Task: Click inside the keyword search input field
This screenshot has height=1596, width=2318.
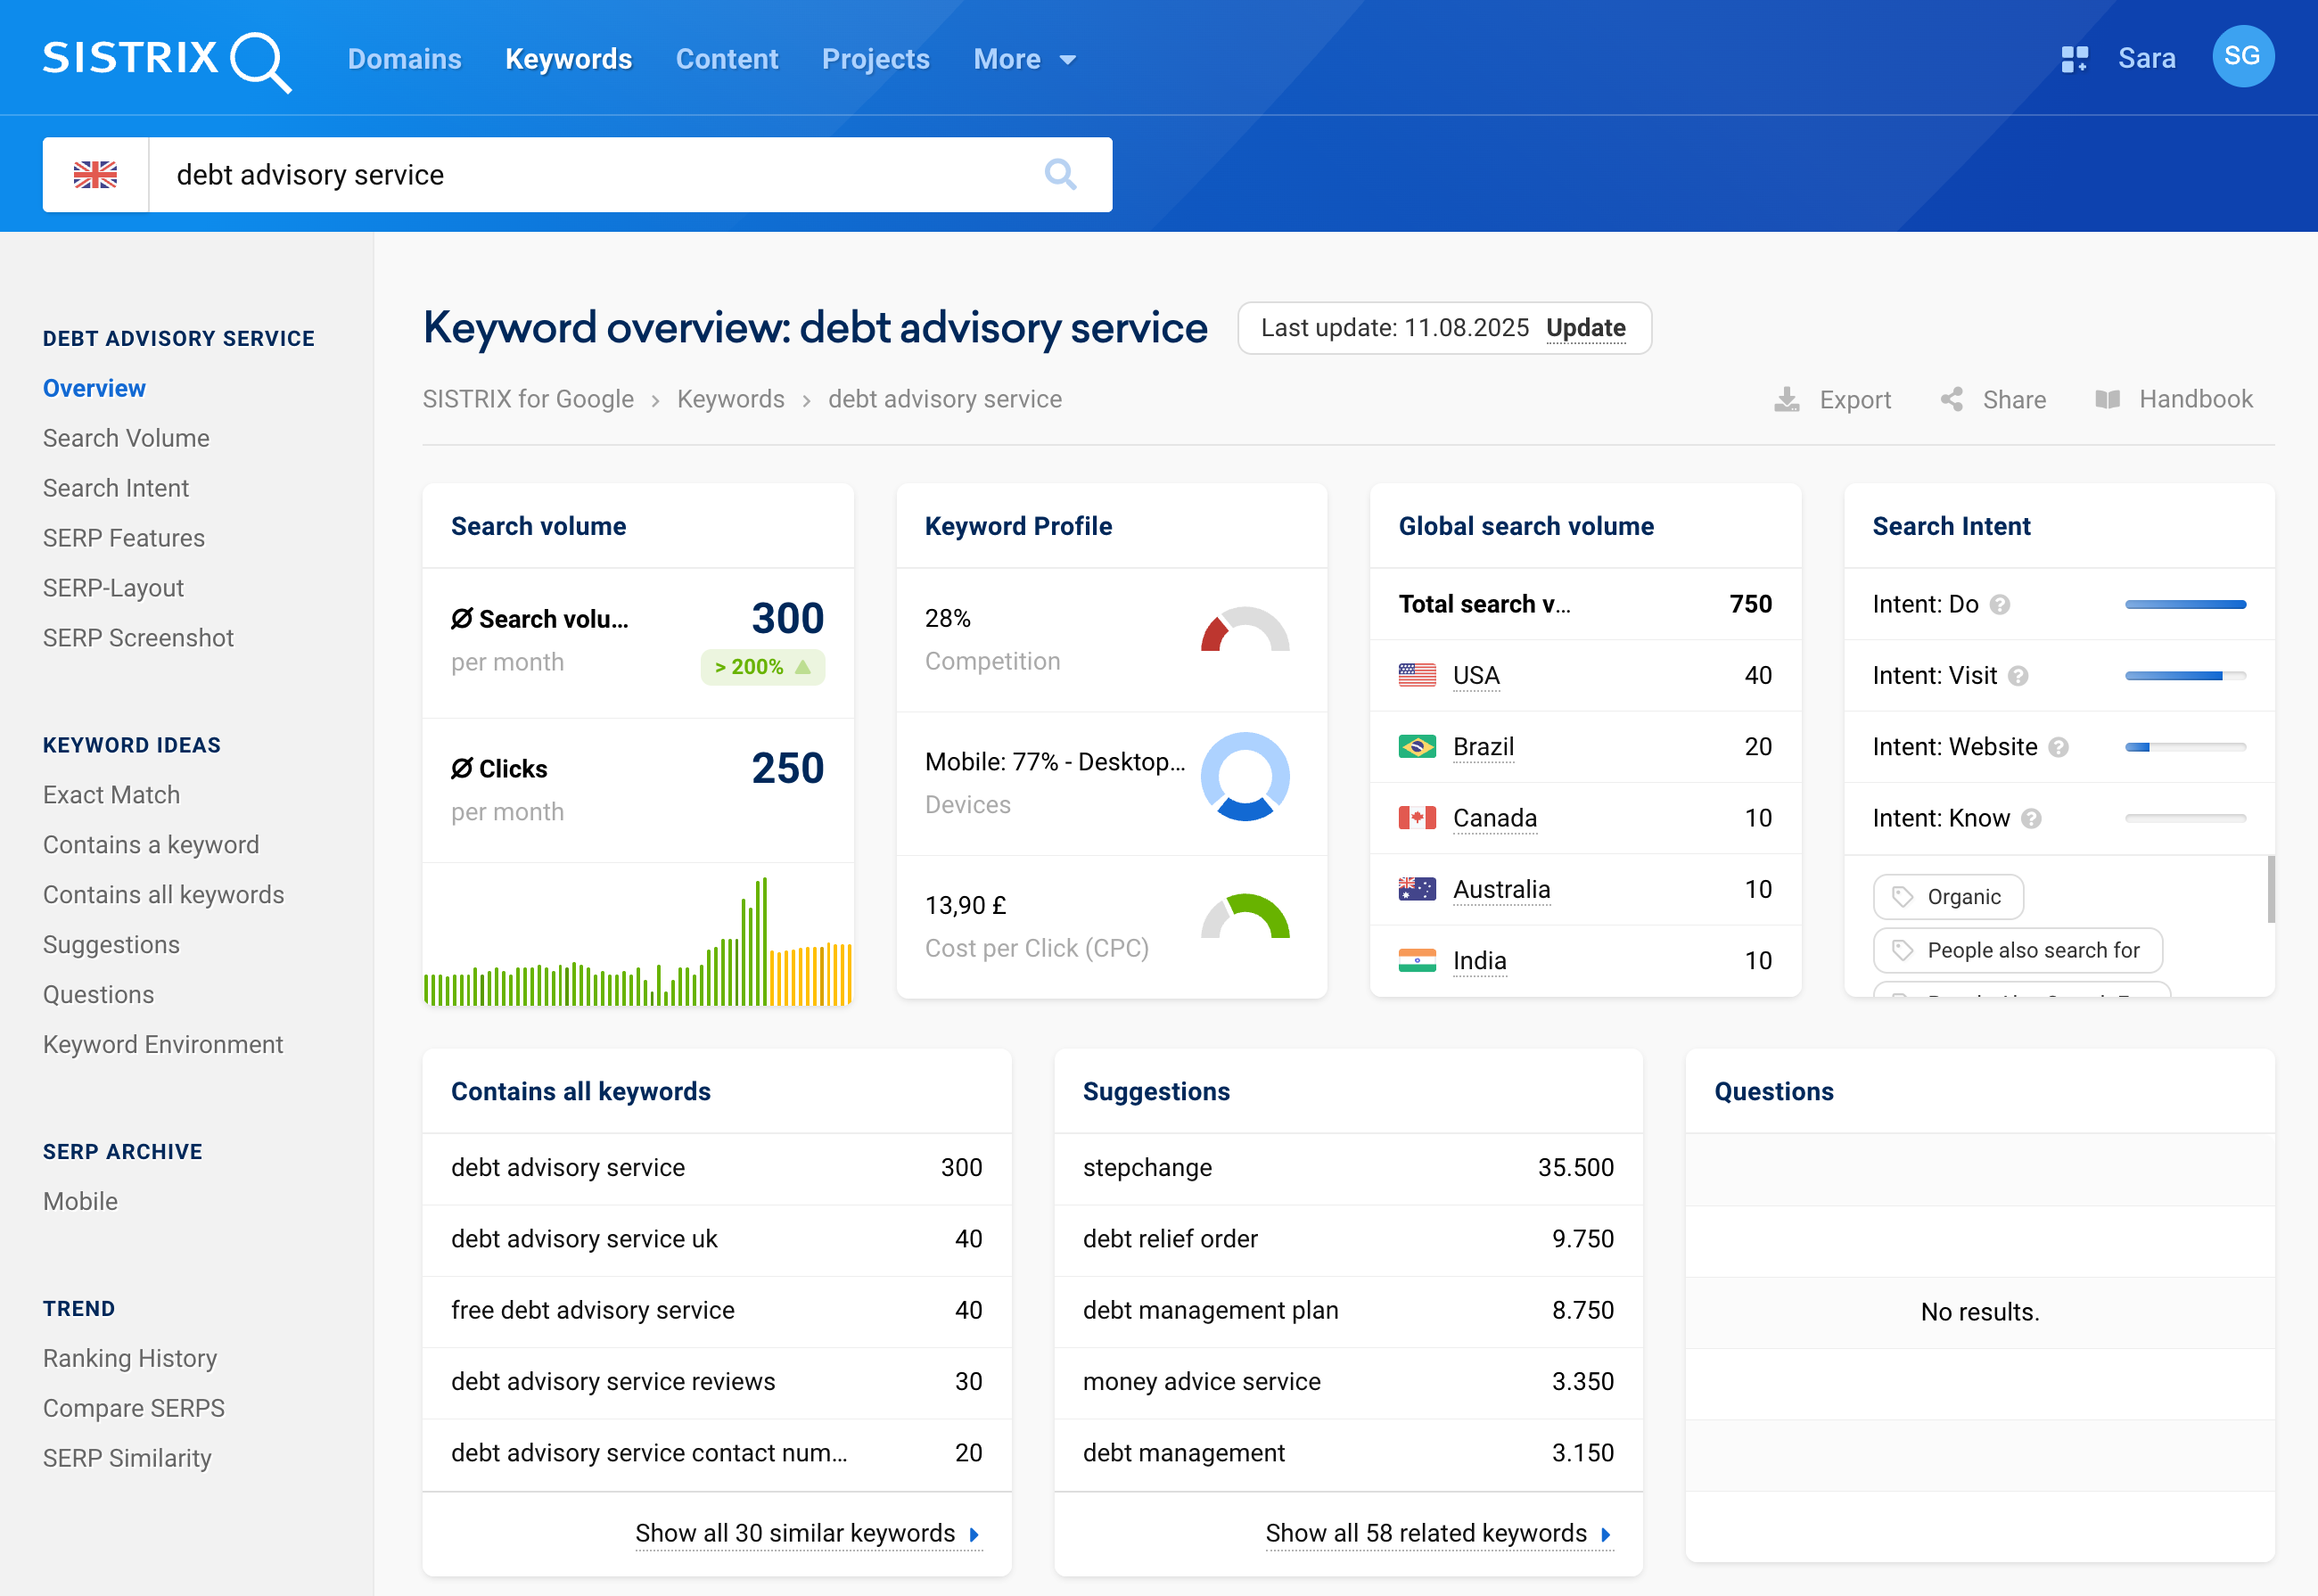Action: point(500,174)
